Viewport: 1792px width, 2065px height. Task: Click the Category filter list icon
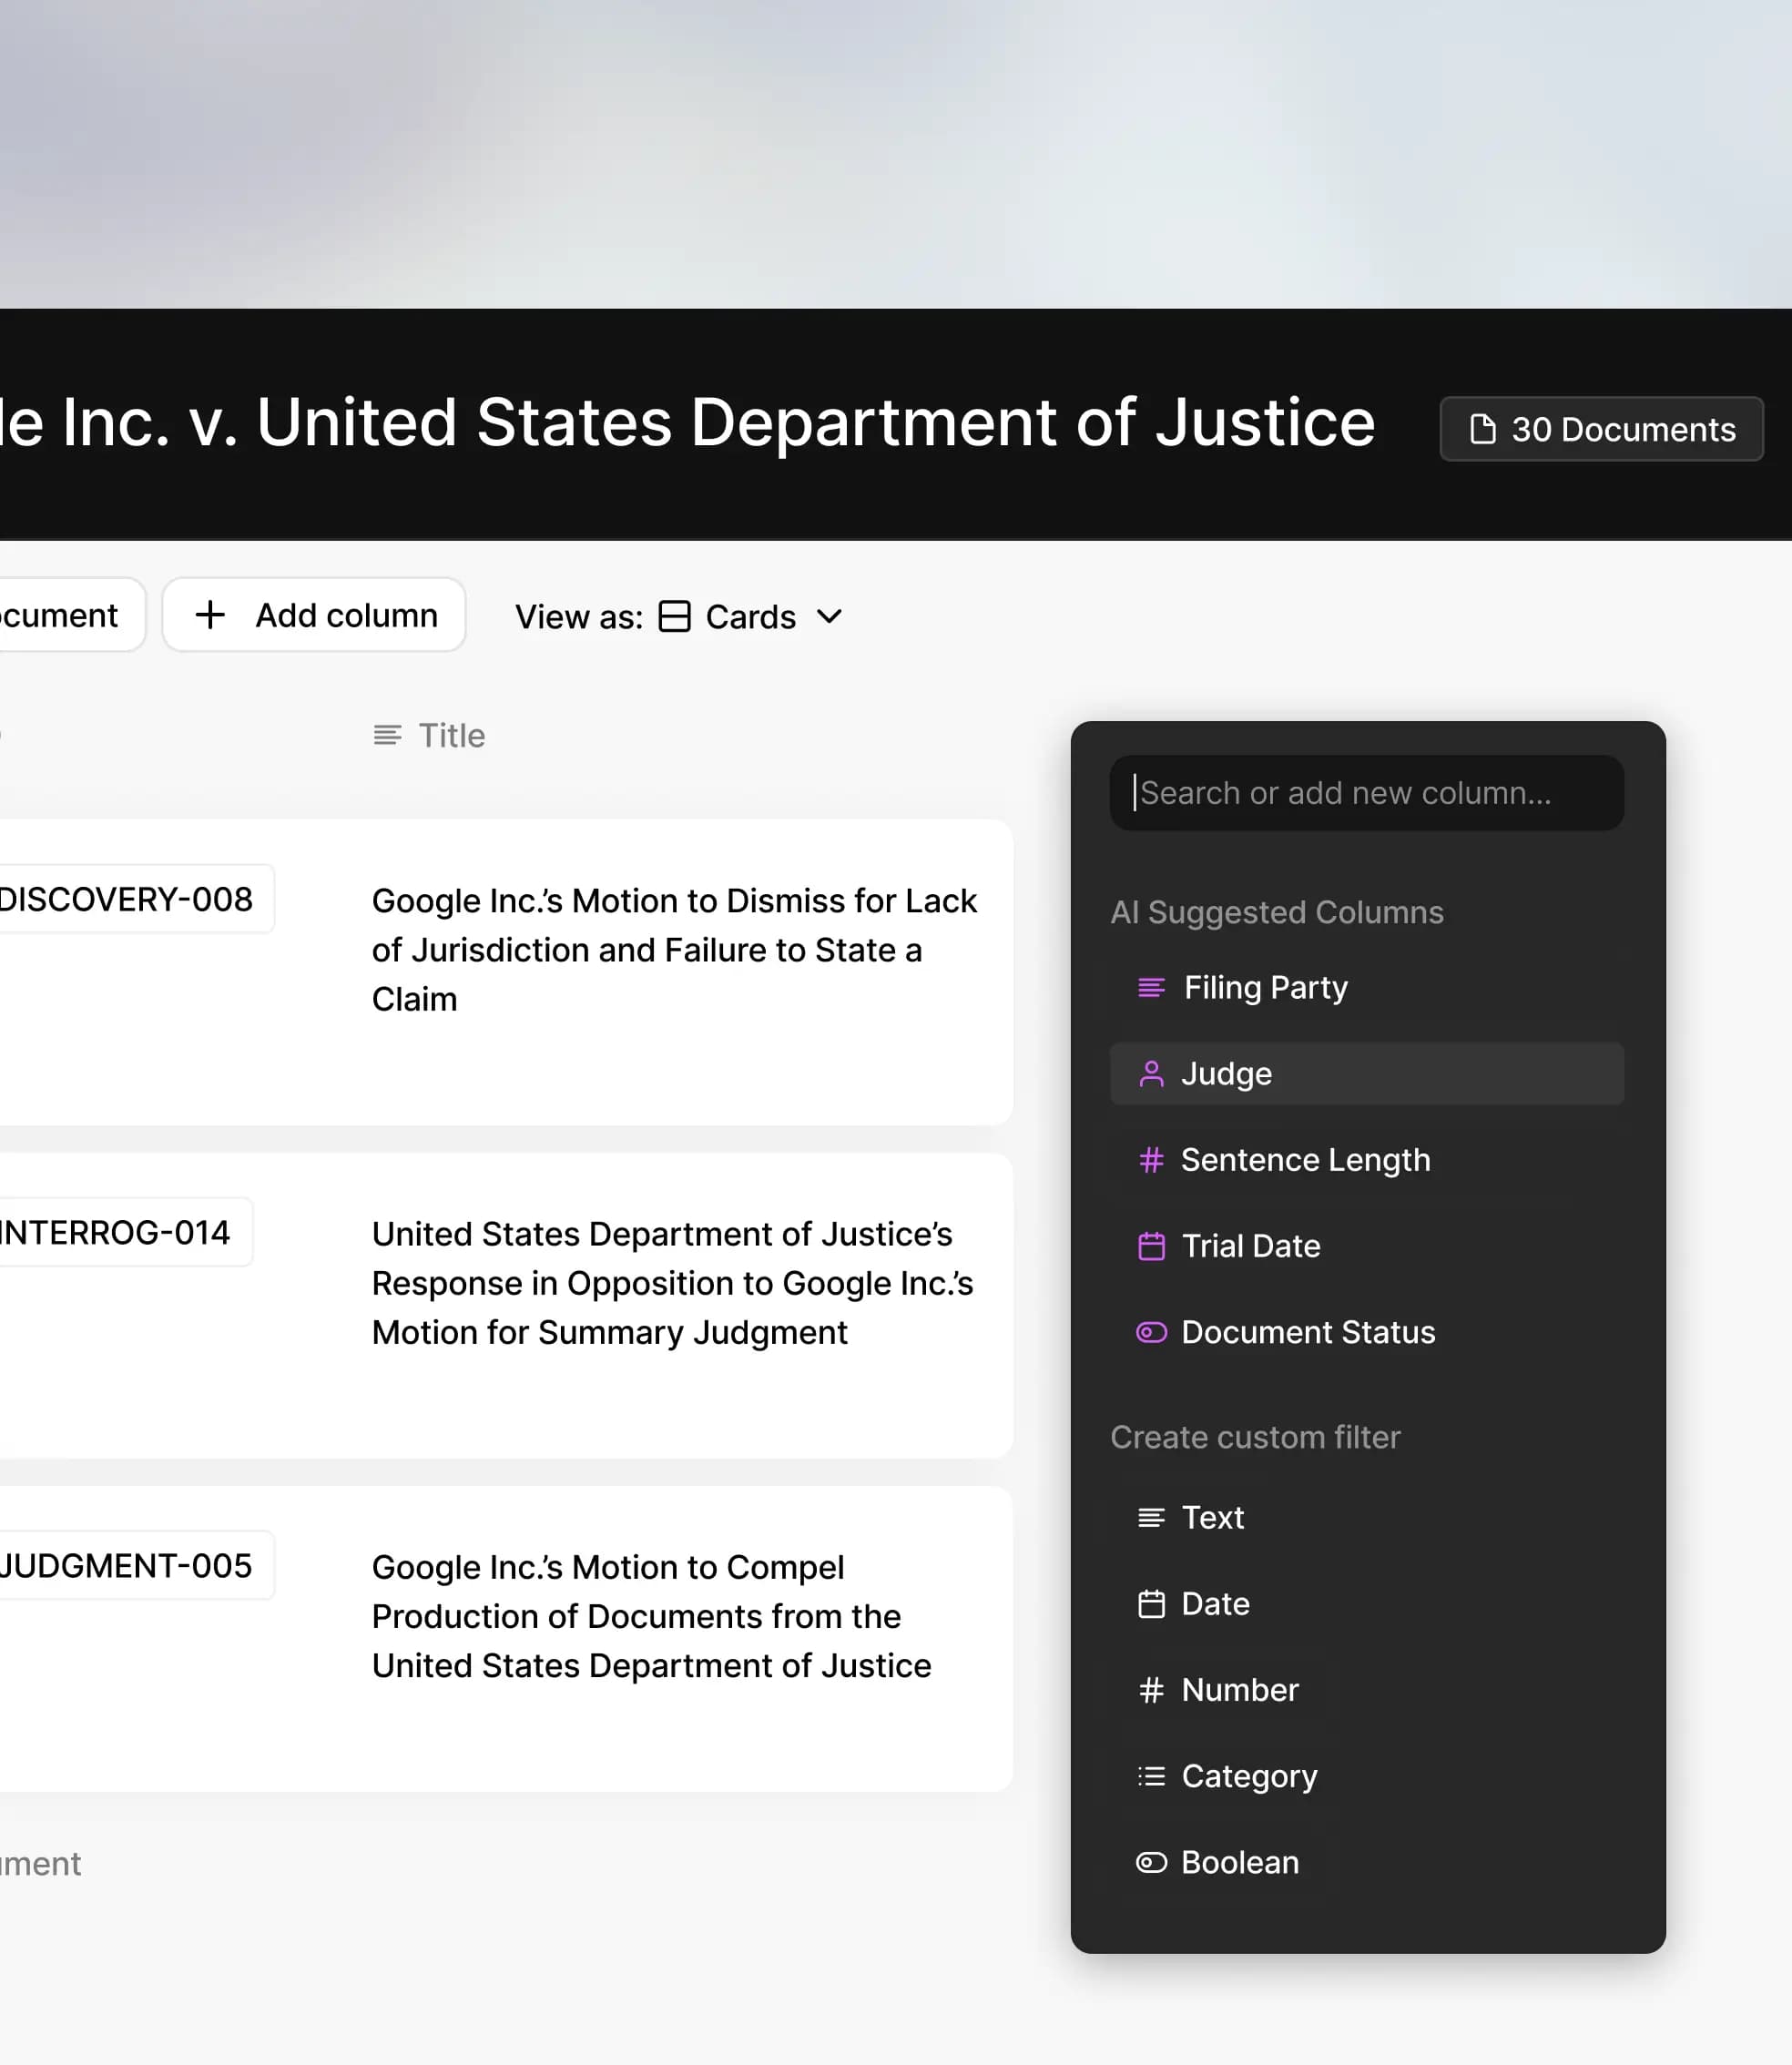pos(1151,1776)
